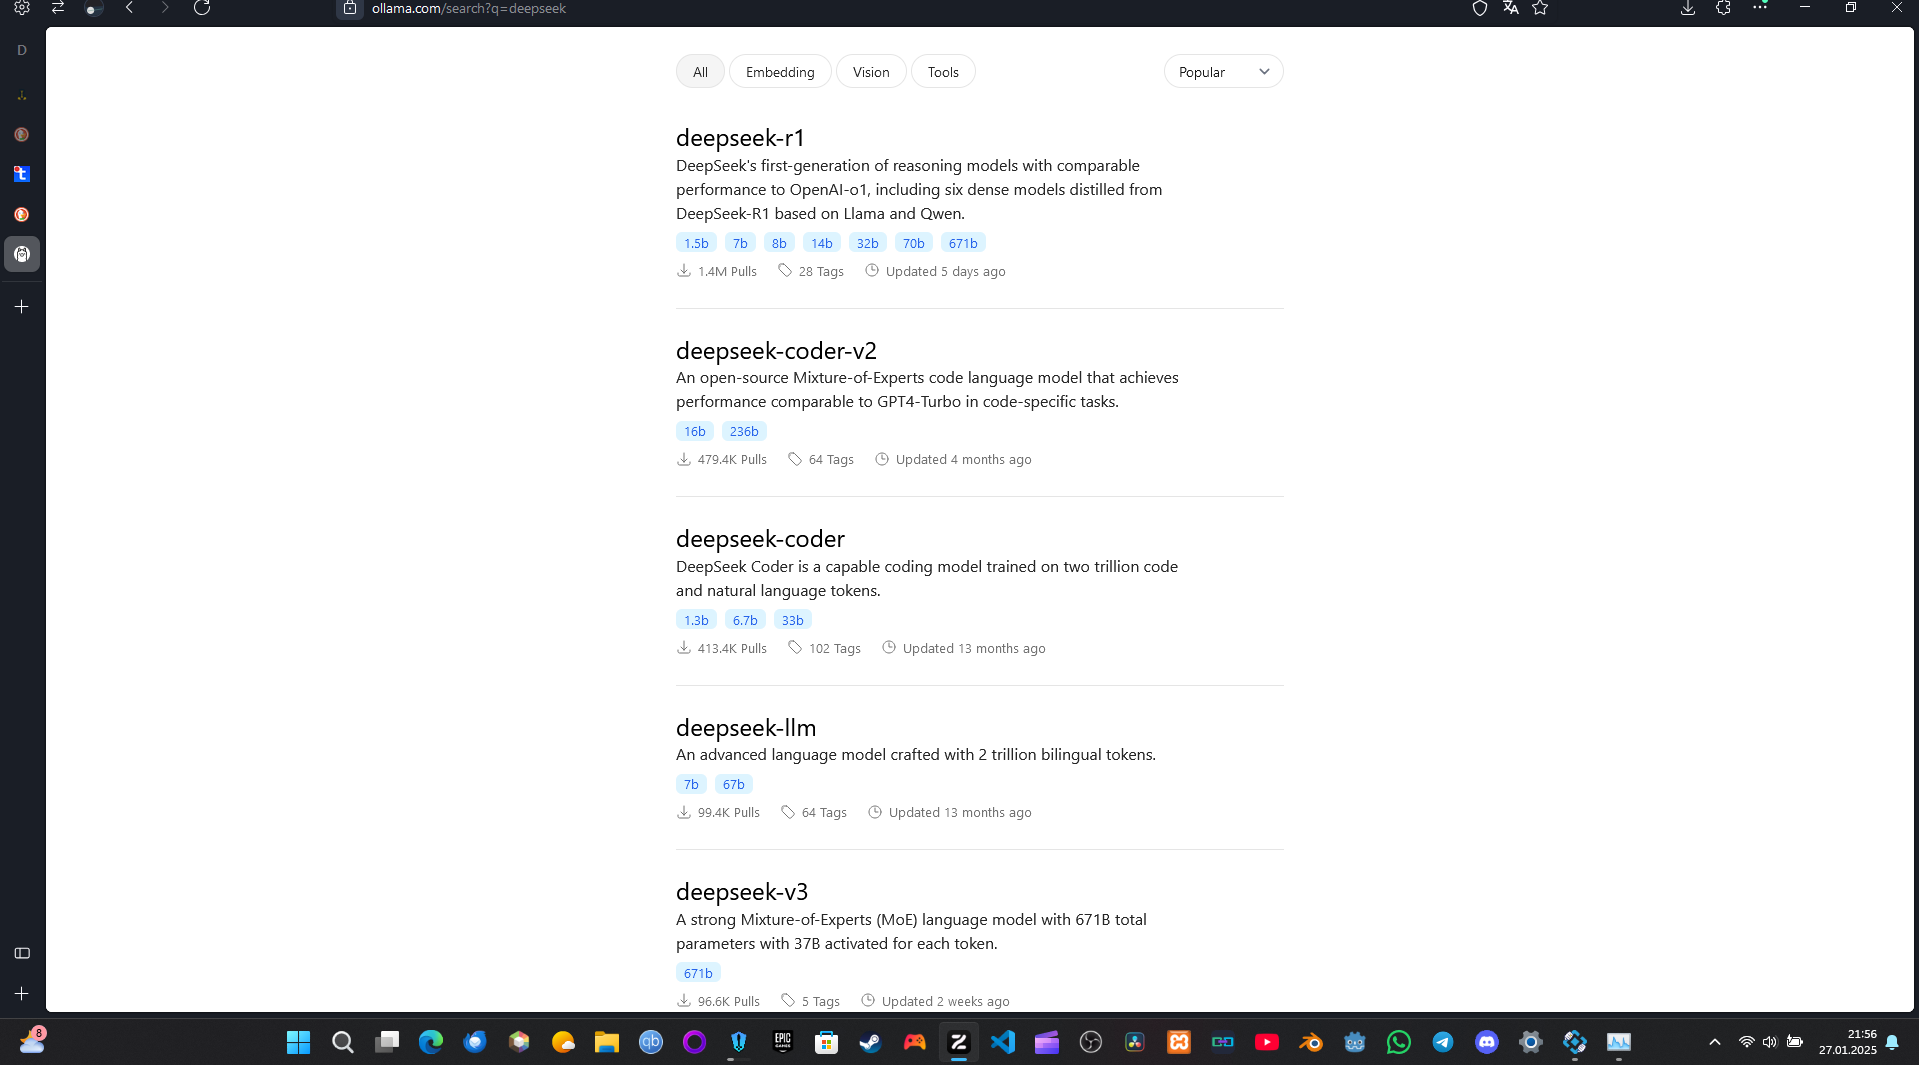Viewport: 1919px width, 1065px height.
Task: Click the 671b tag under deepseek-r1
Action: click(963, 243)
